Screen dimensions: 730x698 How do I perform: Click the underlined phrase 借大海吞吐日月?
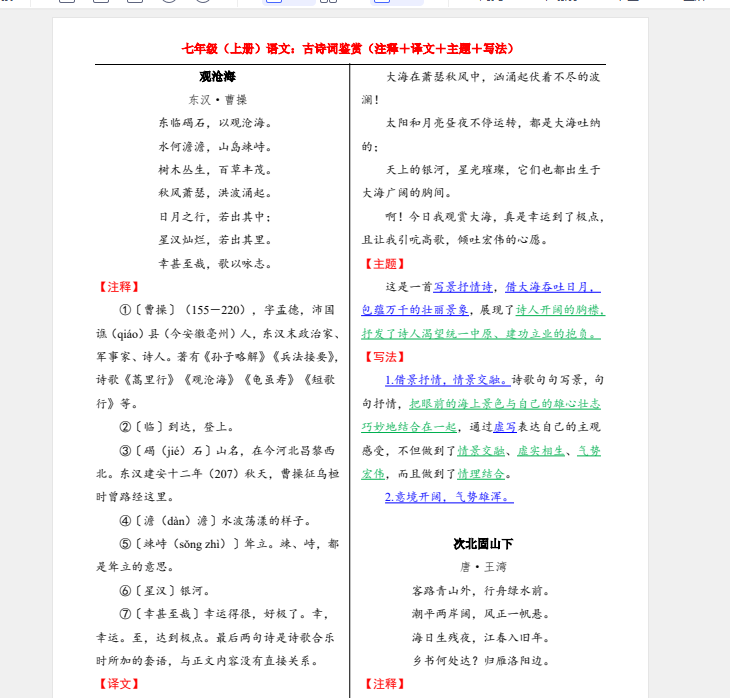553,287
